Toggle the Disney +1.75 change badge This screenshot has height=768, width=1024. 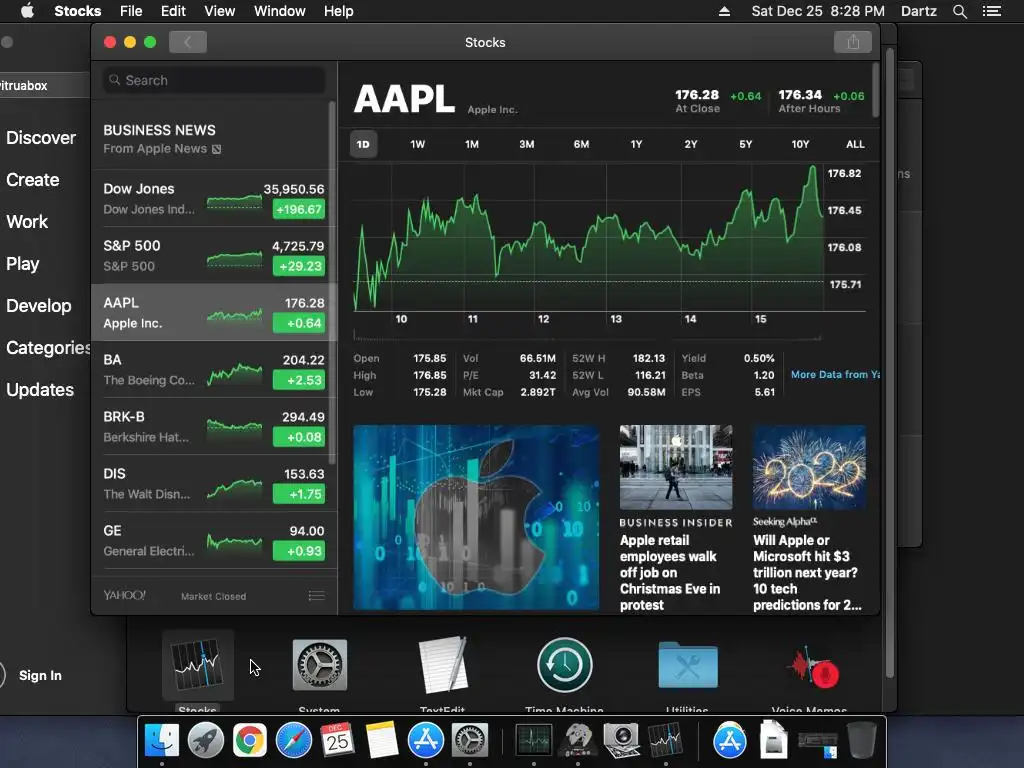pos(298,494)
